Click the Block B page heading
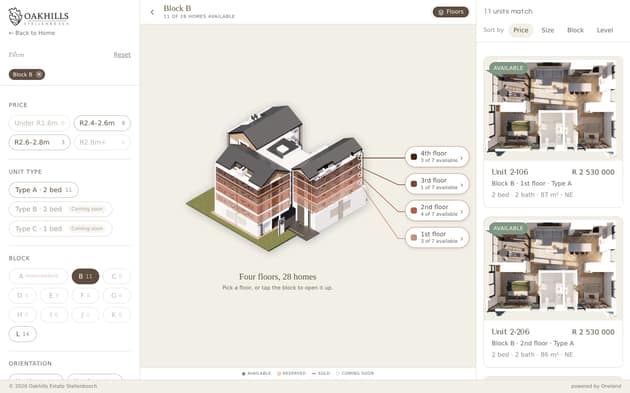Viewport: 630px width, 393px height. click(x=177, y=8)
